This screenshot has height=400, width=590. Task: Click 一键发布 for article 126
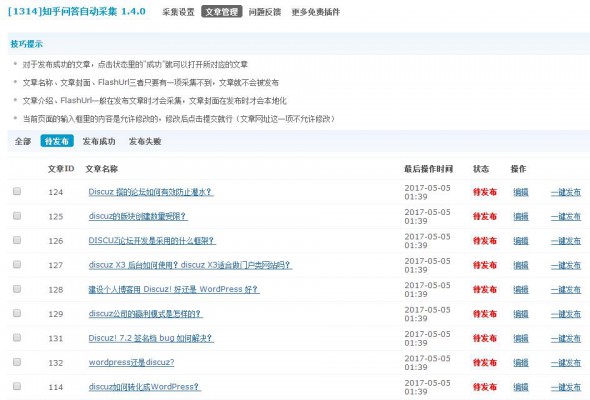pyautogui.click(x=566, y=241)
